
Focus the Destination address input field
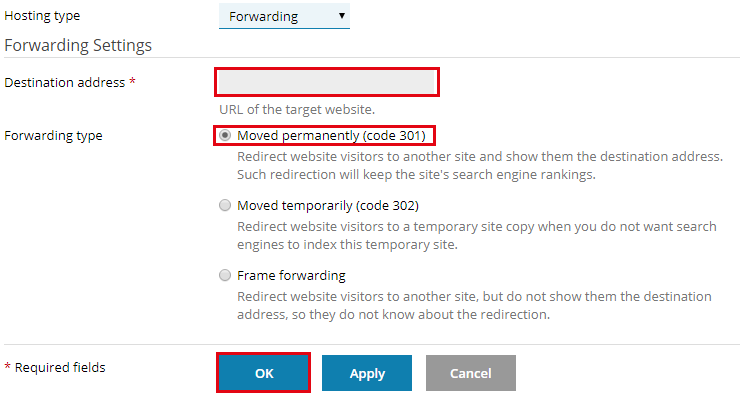pyautogui.click(x=327, y=82)
